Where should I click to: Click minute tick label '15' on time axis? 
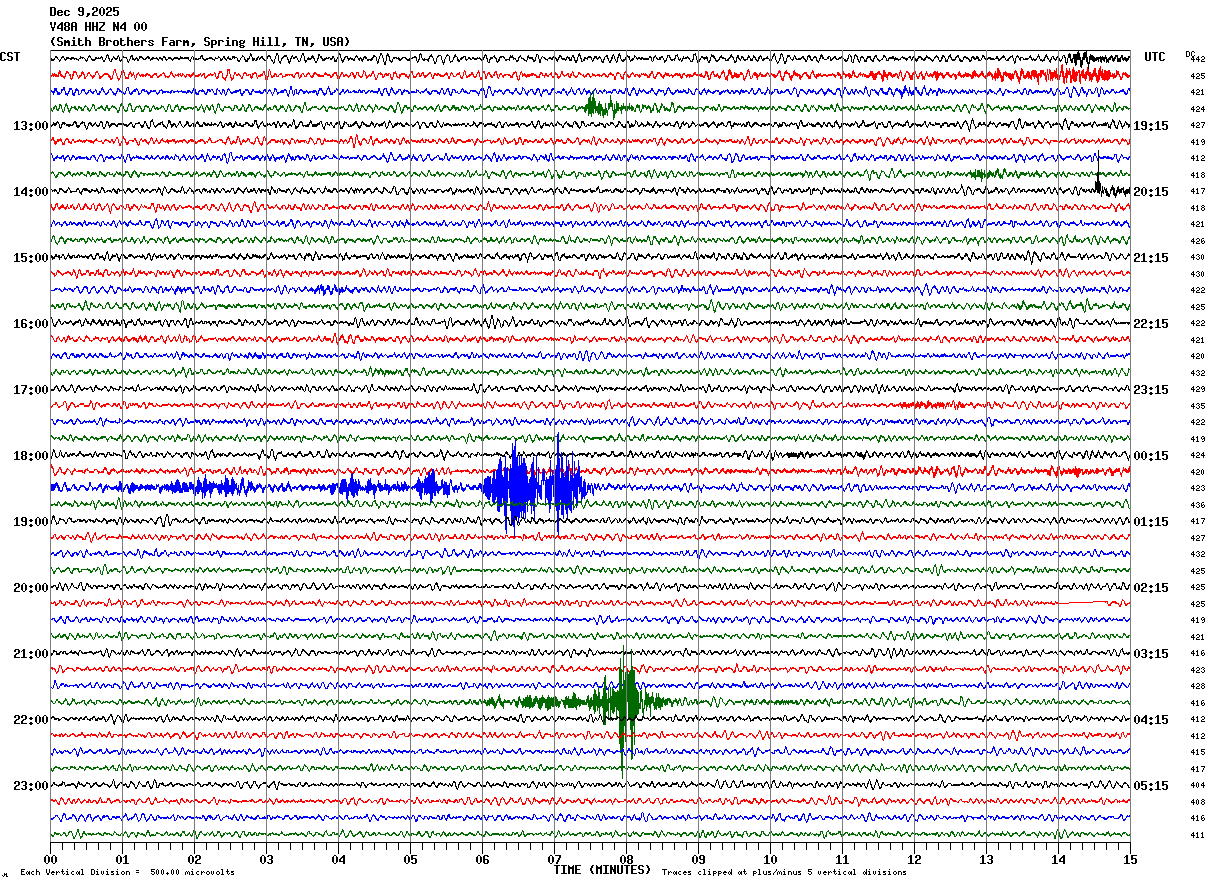pyautogui.click(x=1130, y=859)
